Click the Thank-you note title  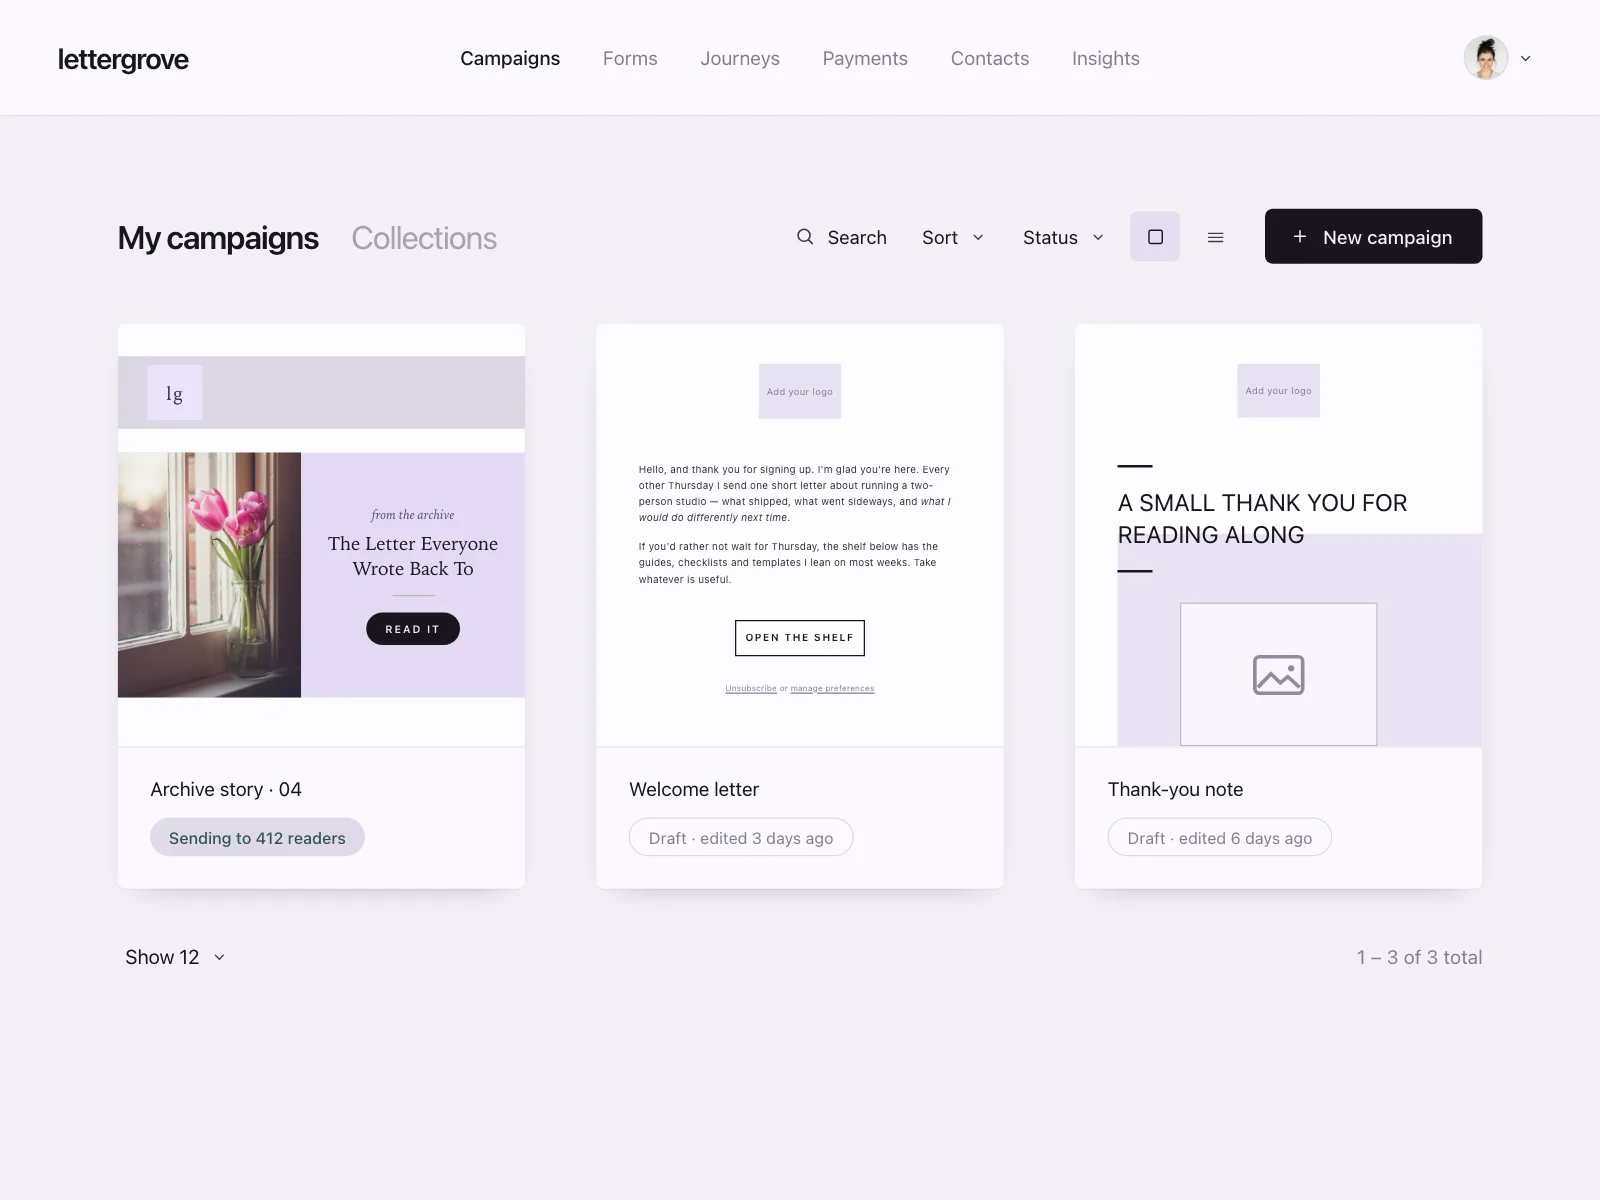click(x=1175, y=789)
